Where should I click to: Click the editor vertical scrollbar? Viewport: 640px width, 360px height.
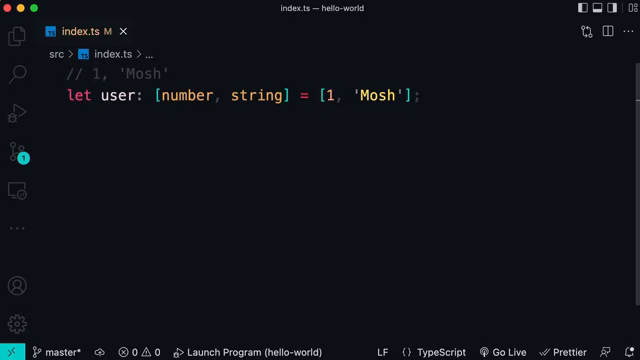(x=637, y=184)
